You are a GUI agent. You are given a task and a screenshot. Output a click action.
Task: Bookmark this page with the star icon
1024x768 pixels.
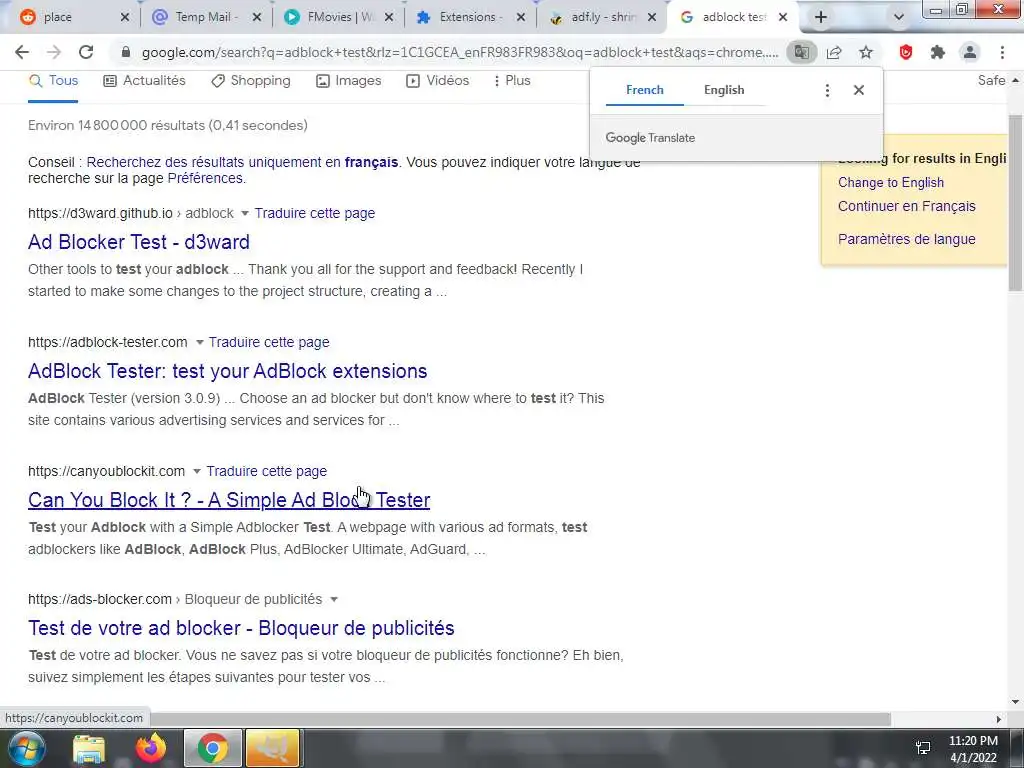click(x=866, y=52)
